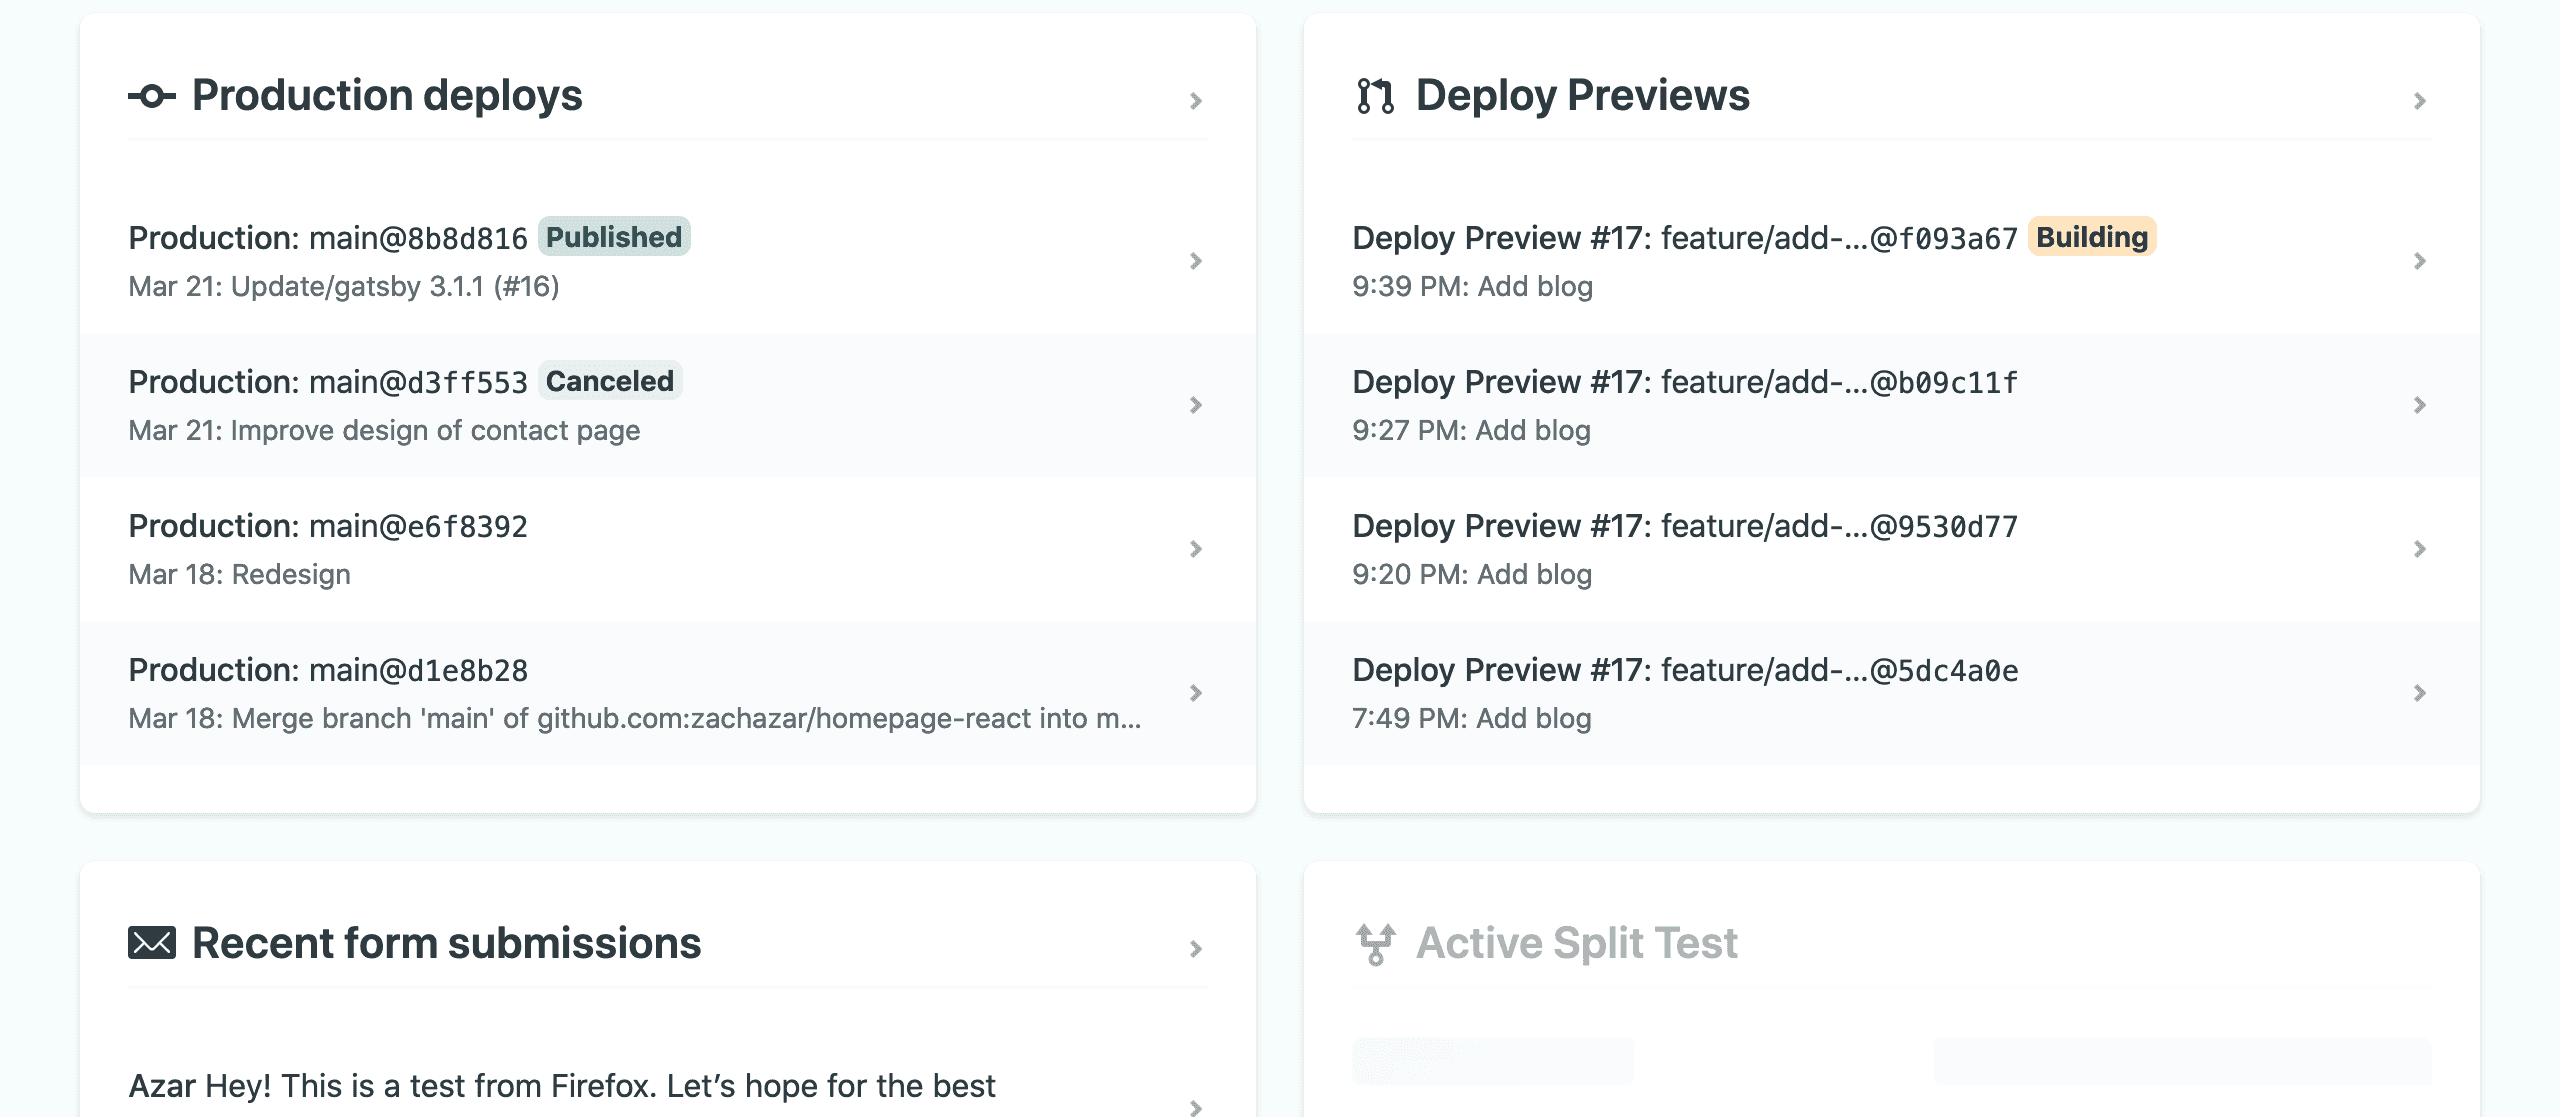2560x1117 pixels.
Task: Click chevron beside Deploy Preview @f093a67
Action: [2419, 261]
